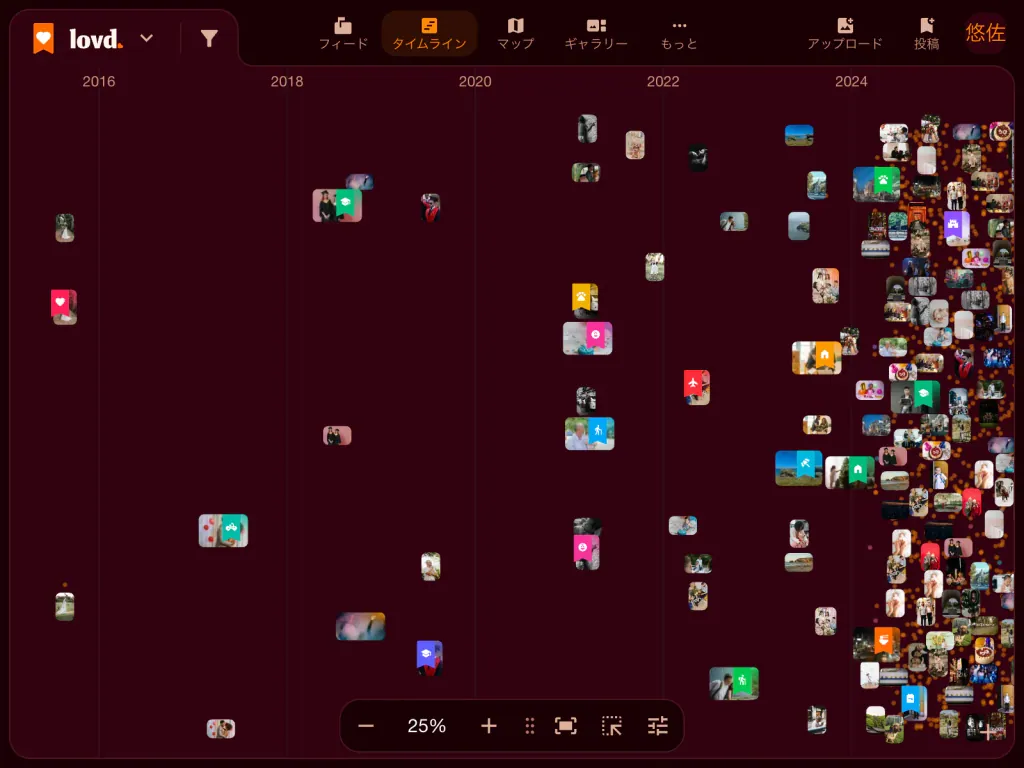Open the red graduate photo thumbnail near 2019
The height and width of the screenshot is (768, 1024).
tap(430, 208)
